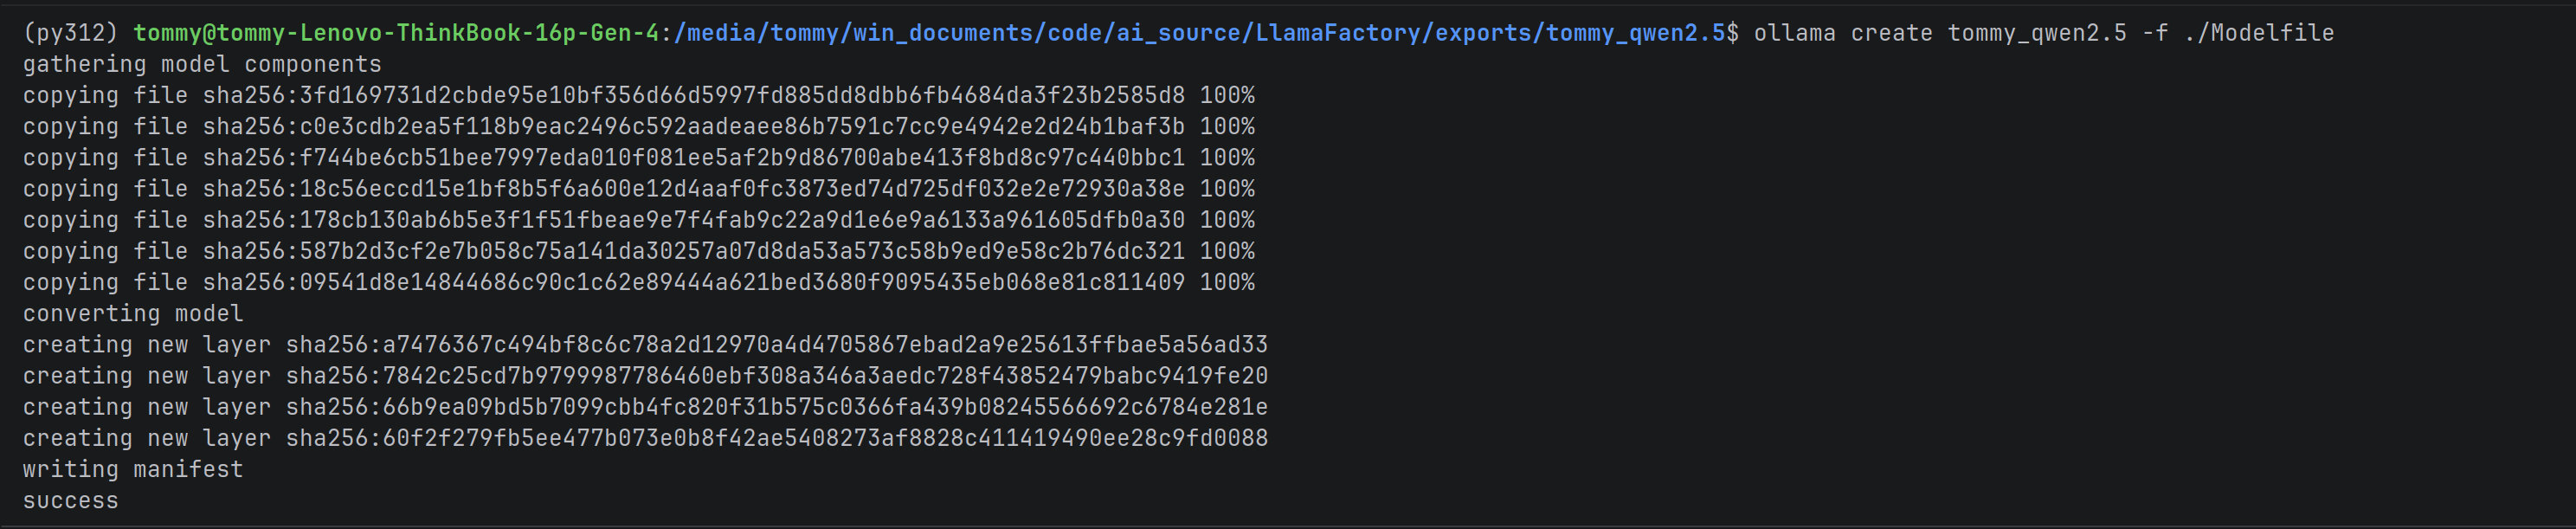
Task: Click the success output line
Action: [70, 500]
